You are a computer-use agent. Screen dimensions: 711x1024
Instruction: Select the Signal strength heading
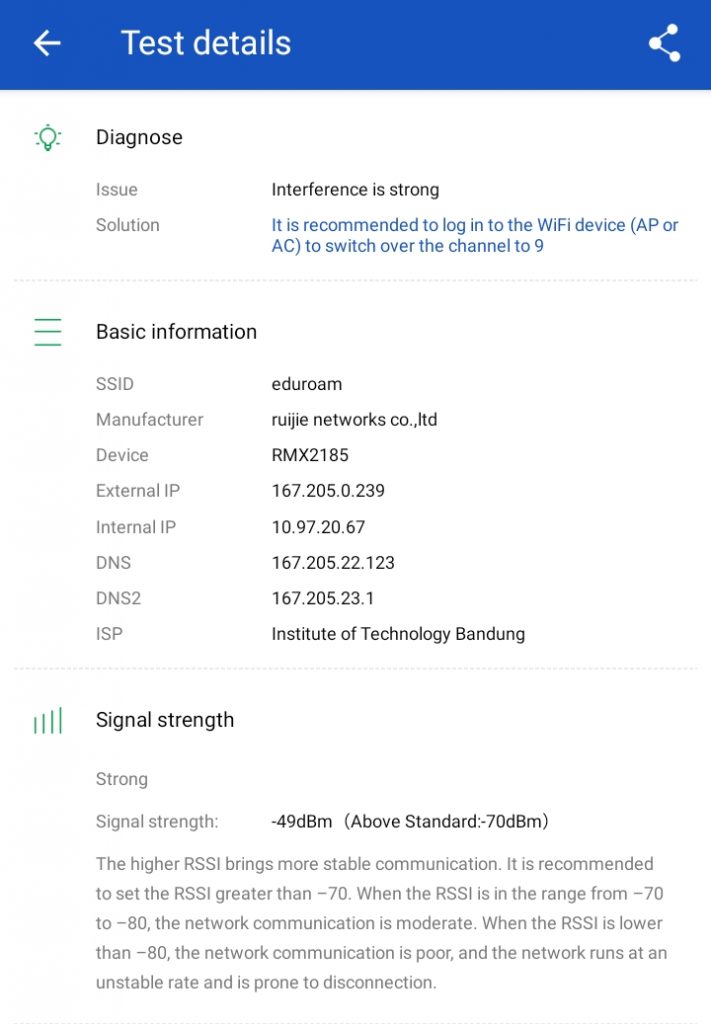click(165, 720)
